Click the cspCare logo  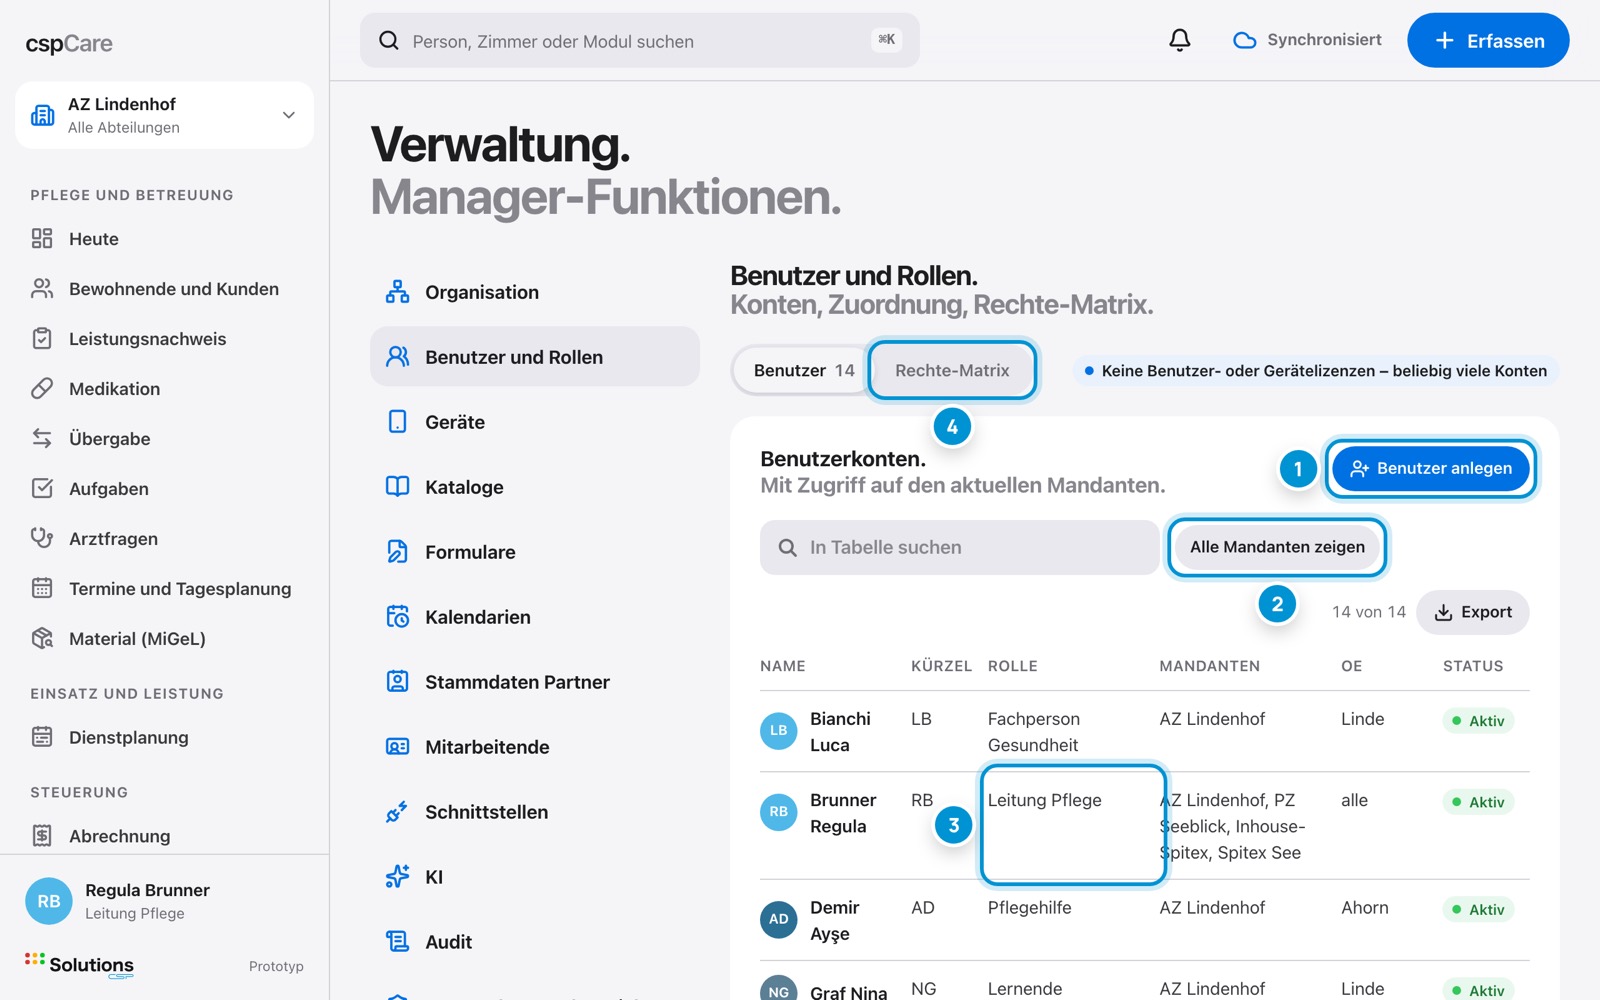69,43
